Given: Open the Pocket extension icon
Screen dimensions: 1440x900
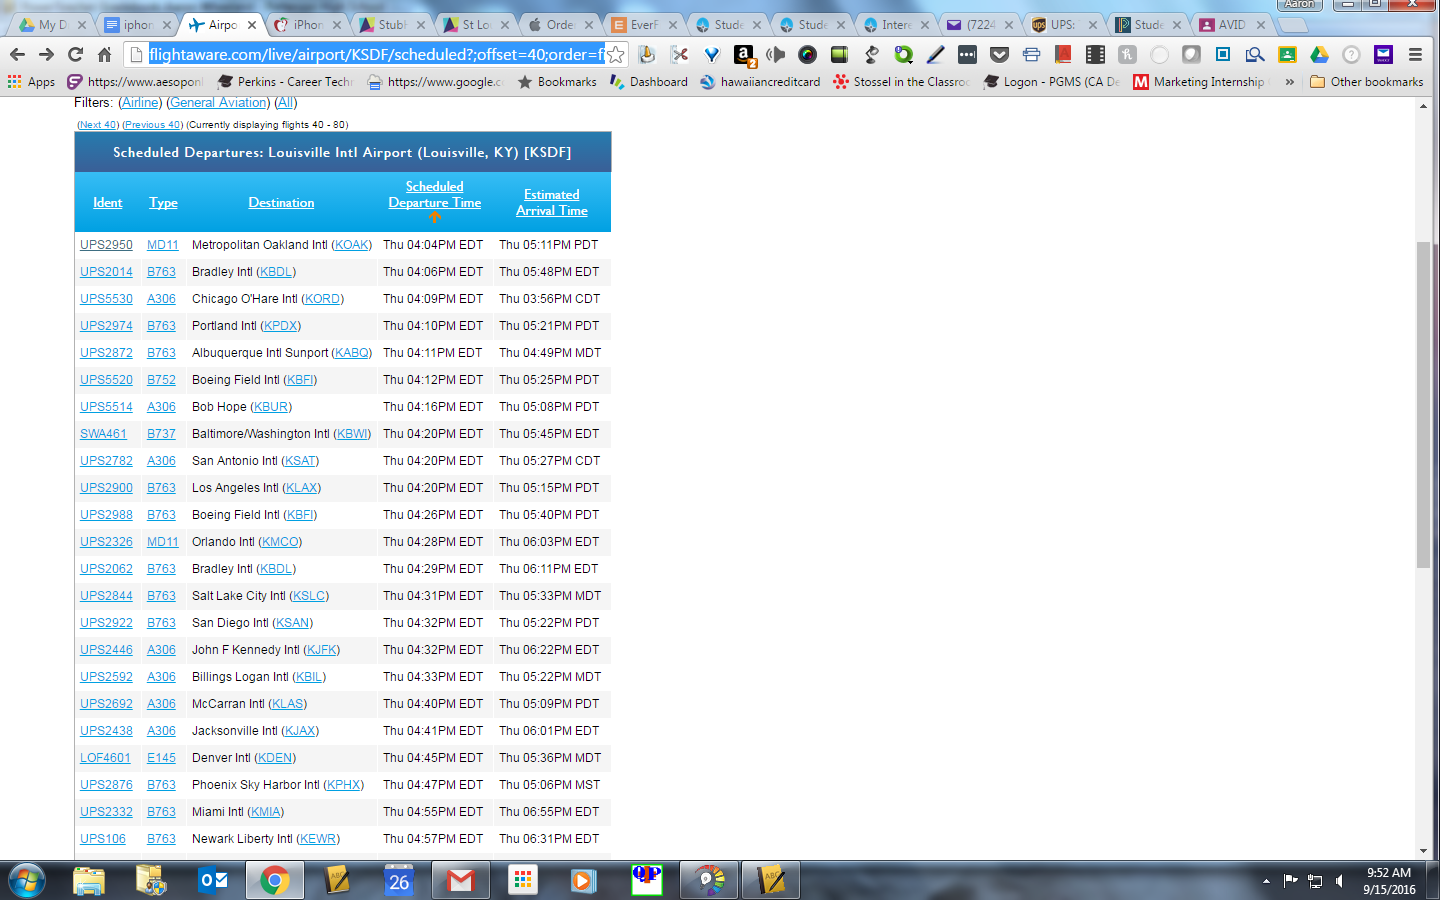Looking at the screenshot, I should [x=999, y=54].
